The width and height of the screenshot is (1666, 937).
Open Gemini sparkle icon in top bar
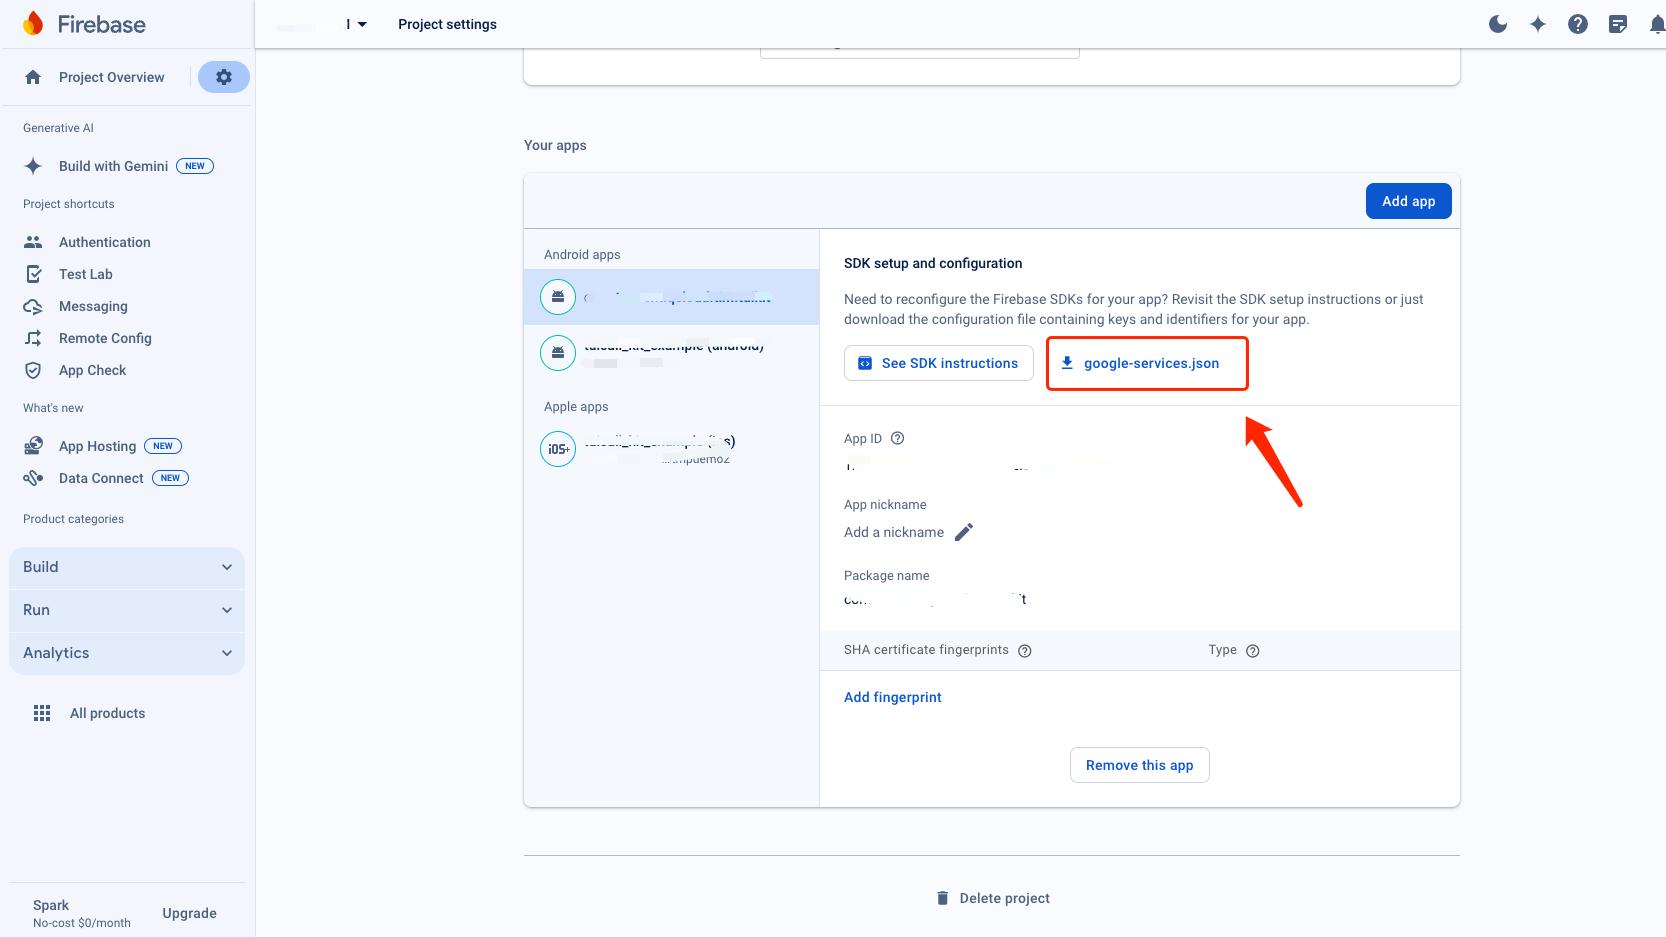pos(1538,24)
